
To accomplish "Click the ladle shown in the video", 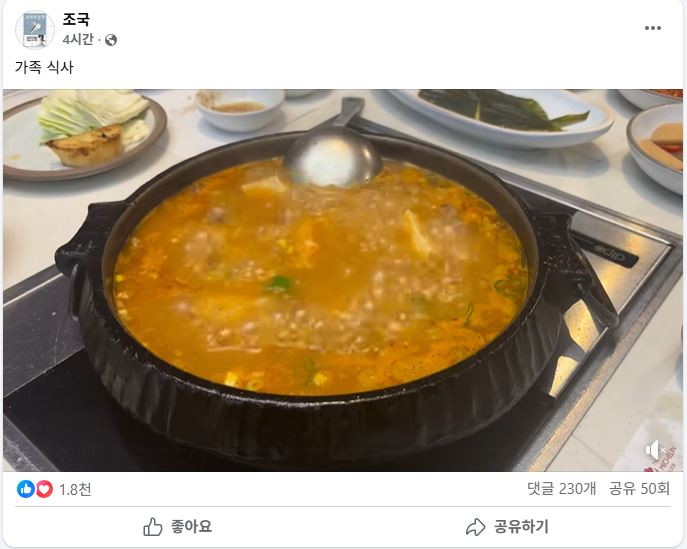I will coord(332,149).
